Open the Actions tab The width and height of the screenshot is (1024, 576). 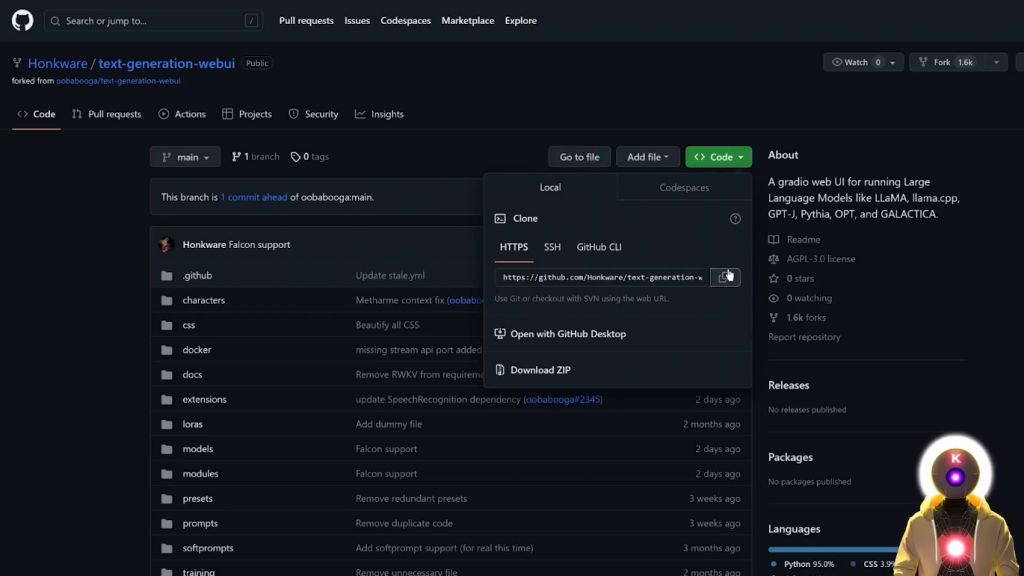click(x=182, y=114)
